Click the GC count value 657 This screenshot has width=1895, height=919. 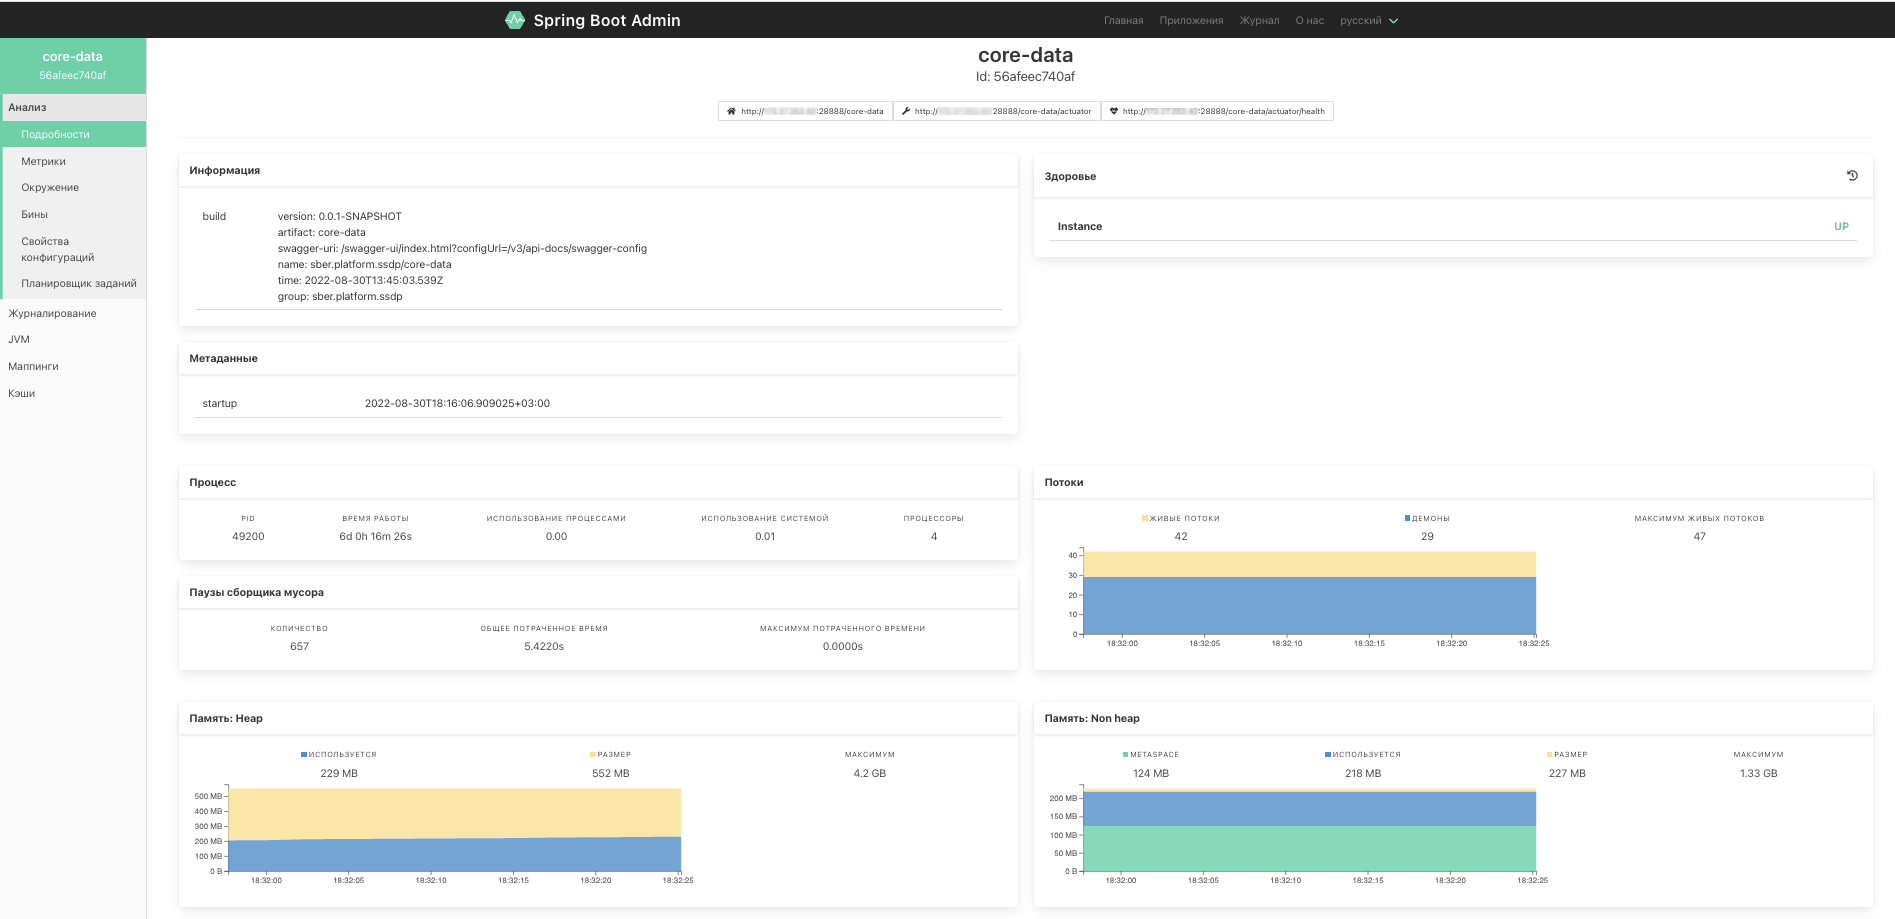299,647
